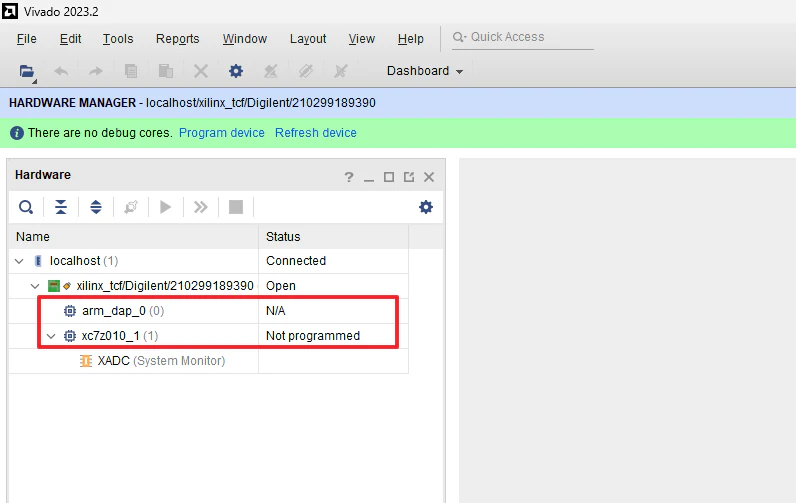Image resolution: width=796 pixels, height=503 pixels.
Task: Click the Copy toolbar icon
Action: [131, 71]
